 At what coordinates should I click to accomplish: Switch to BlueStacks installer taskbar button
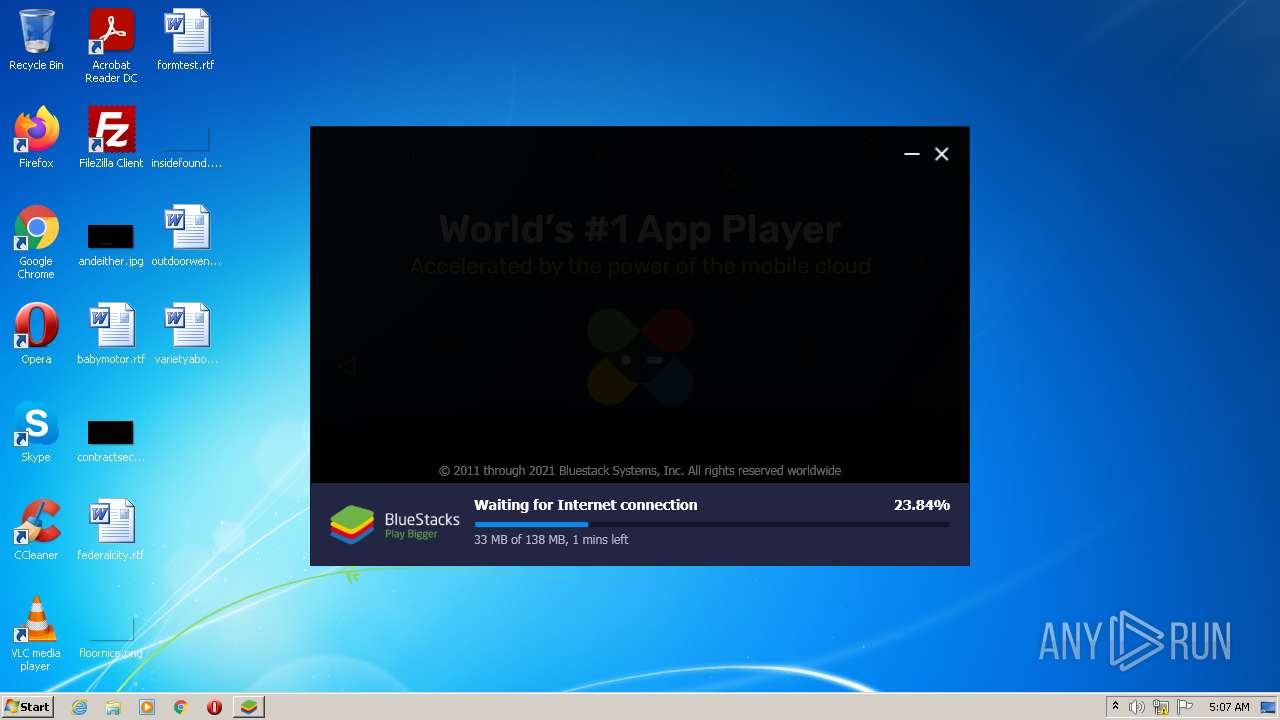click(x=249, y=707)
